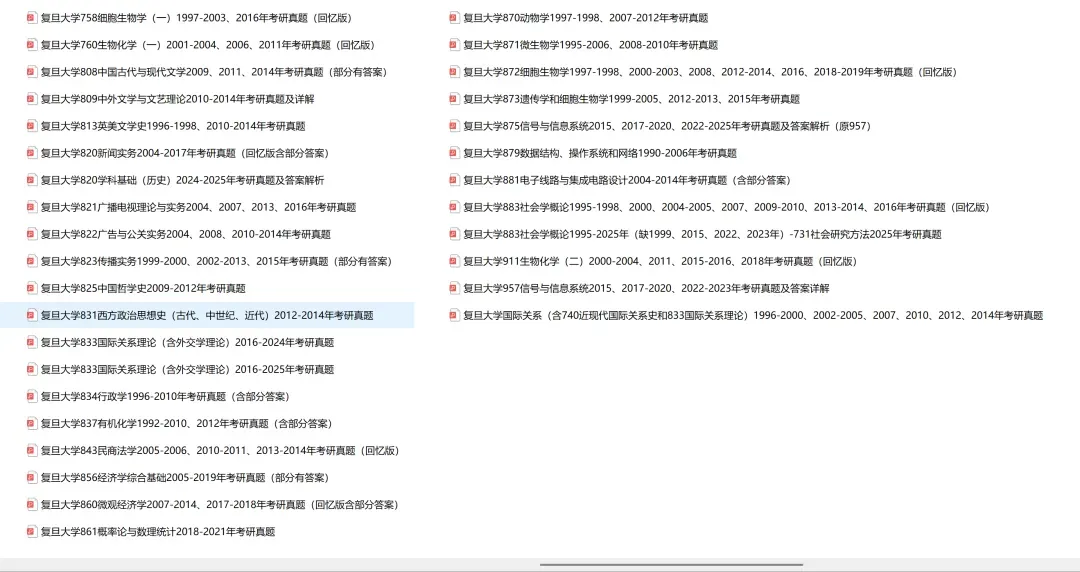Select PDF icon of 复旦大学820学科基础（历史）
The height and width of the screenshot is (572, 1080).
coord(32,180)
